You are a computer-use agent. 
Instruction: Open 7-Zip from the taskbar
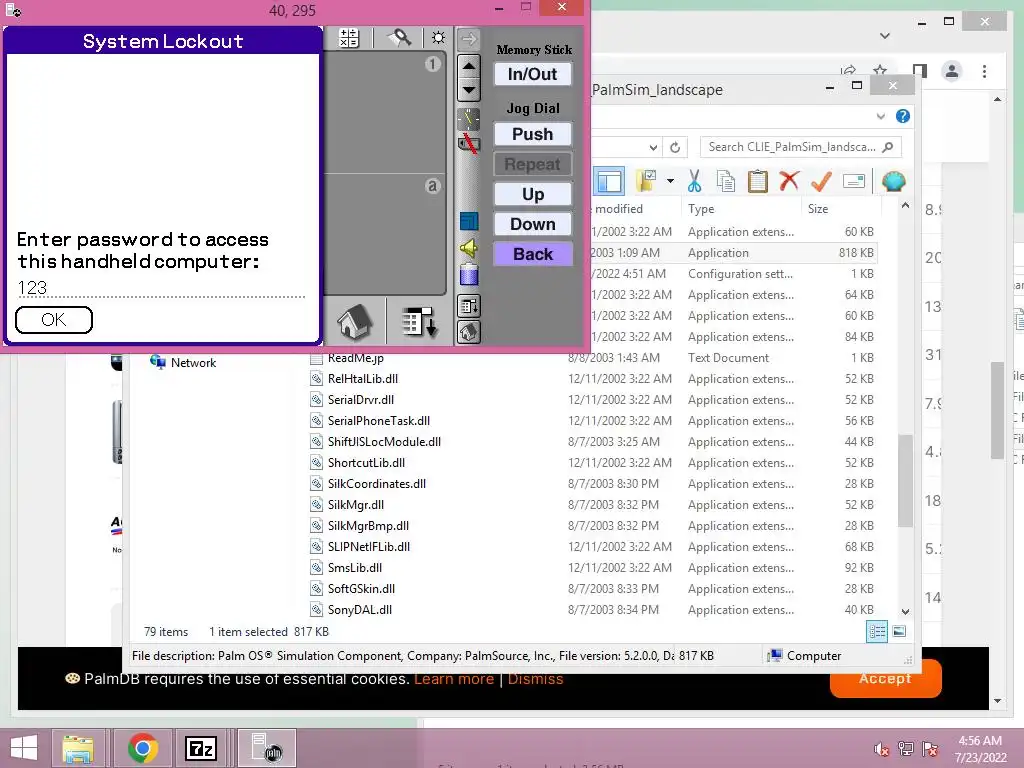coord(200,748)
